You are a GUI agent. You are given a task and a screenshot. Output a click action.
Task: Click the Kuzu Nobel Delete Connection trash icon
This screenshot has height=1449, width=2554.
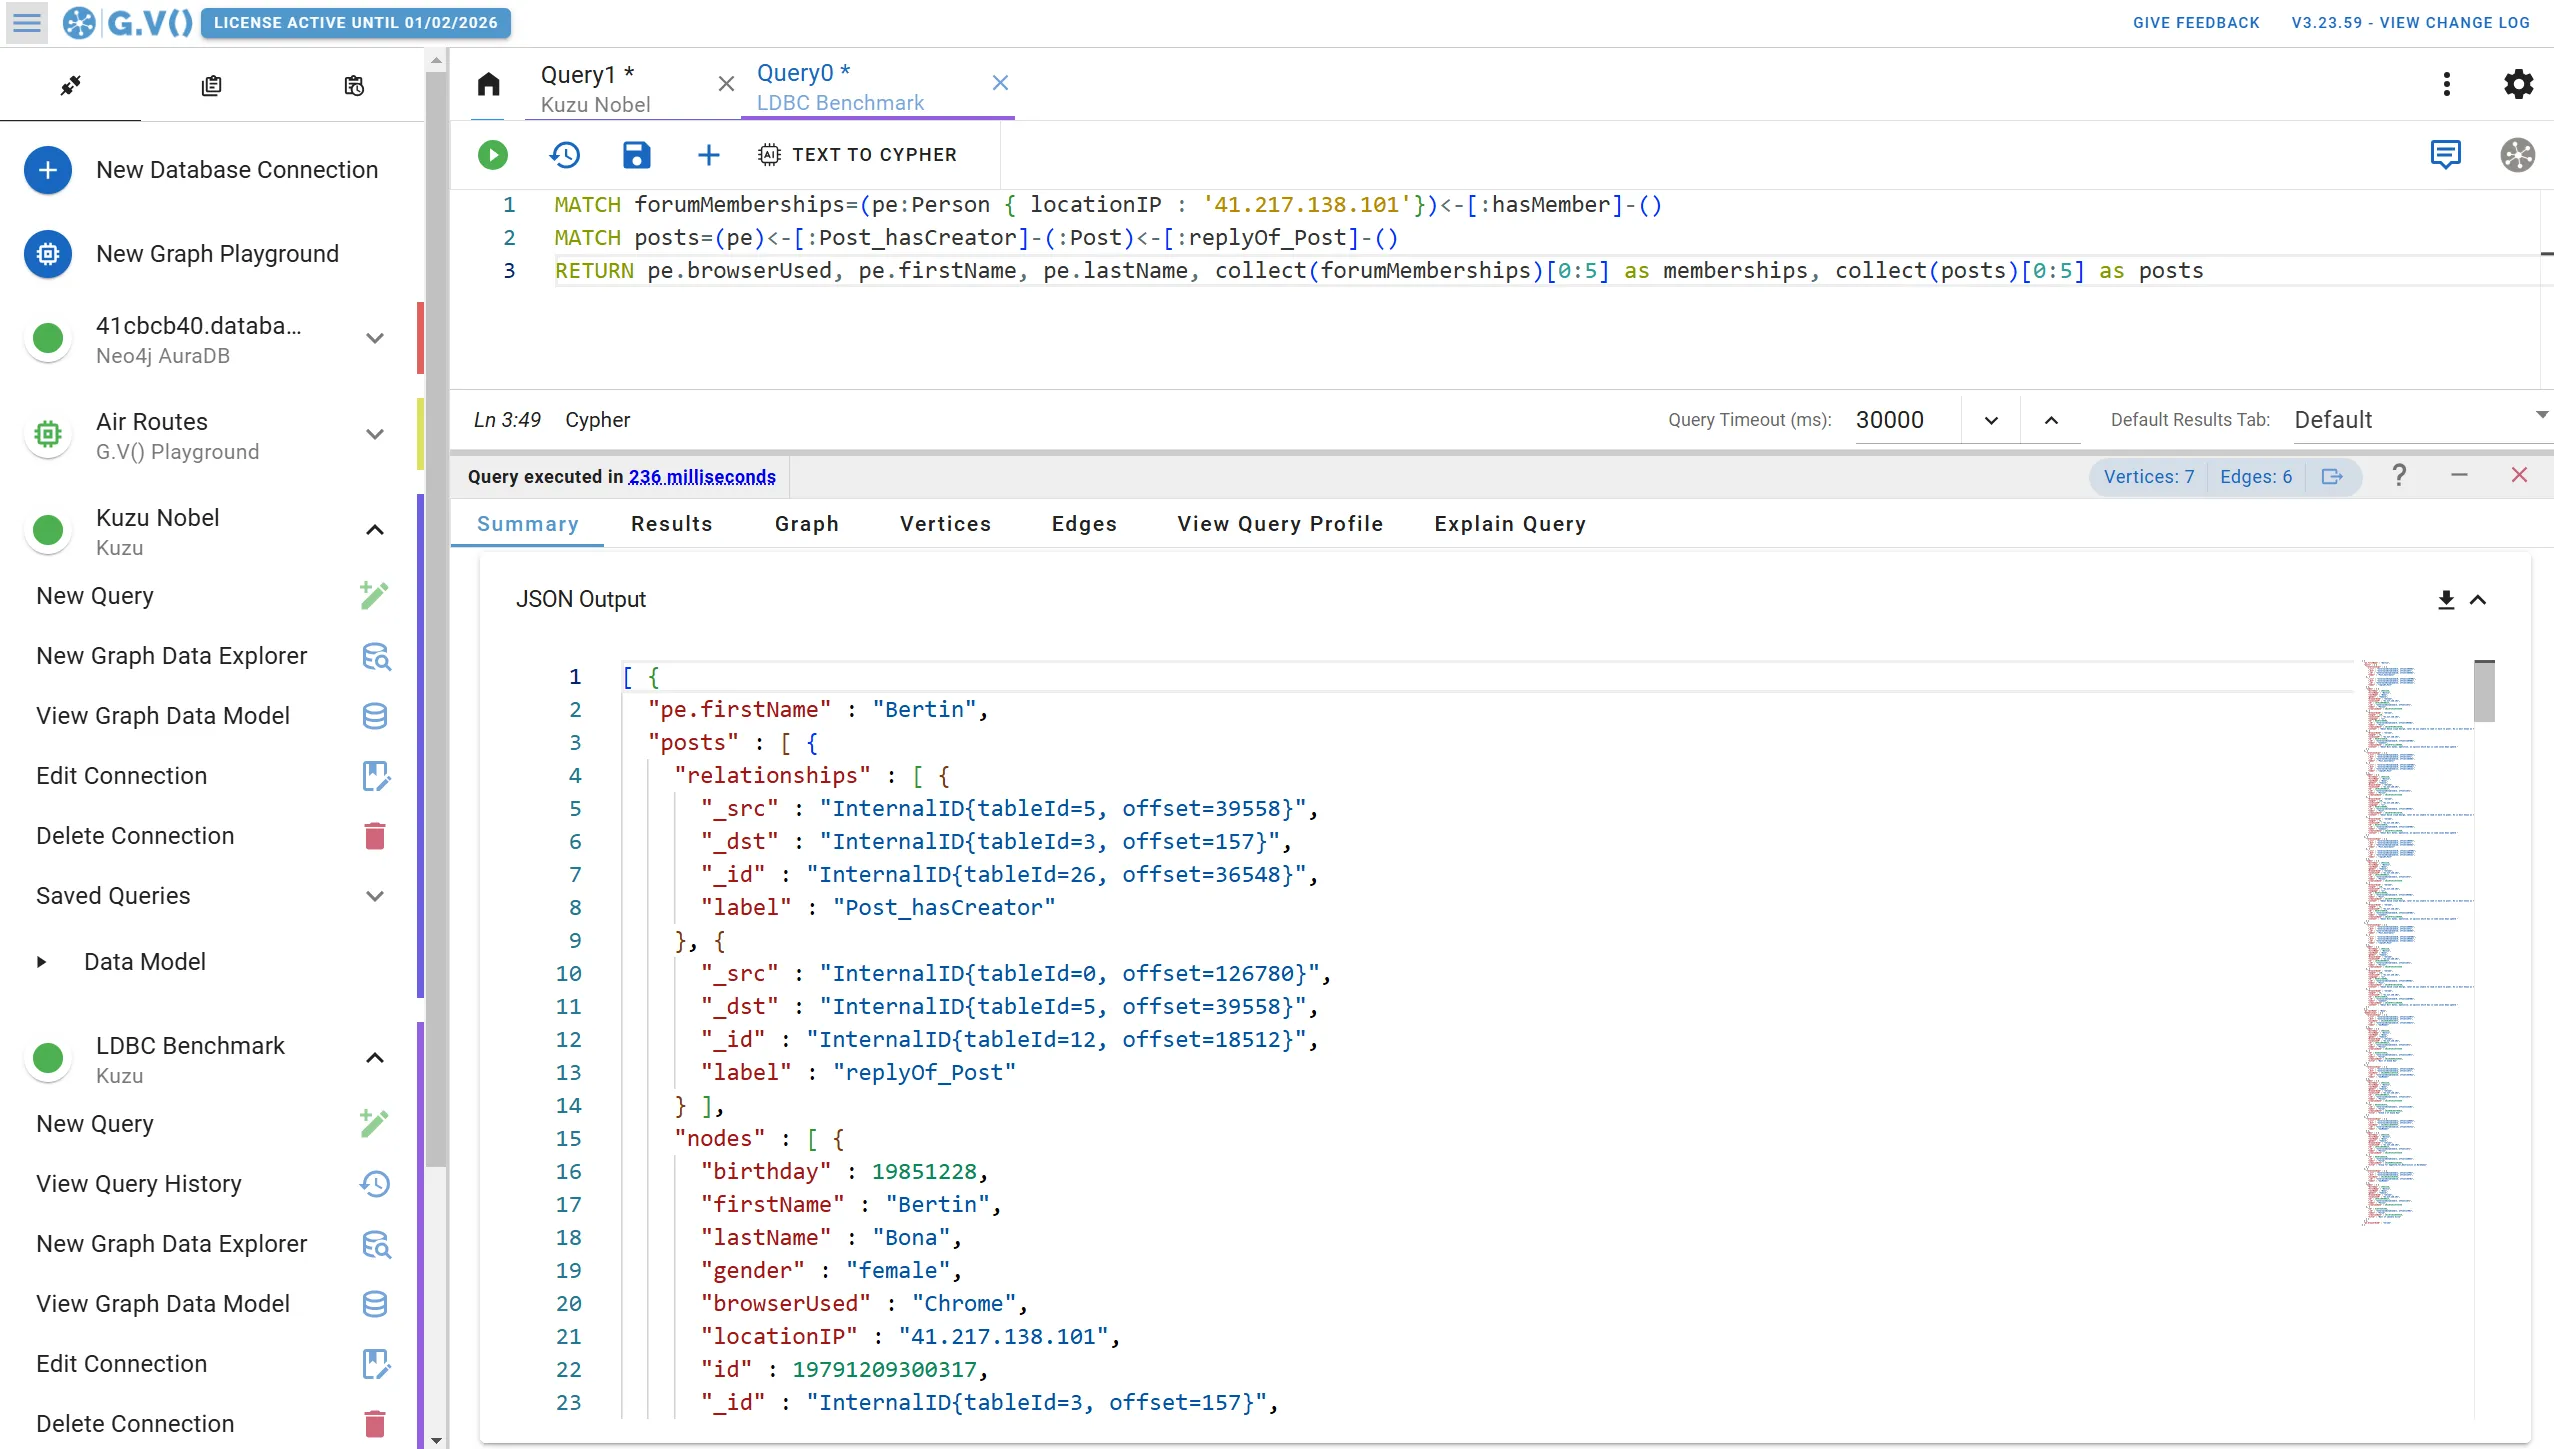pyautogui.click(x=375, y=836)
